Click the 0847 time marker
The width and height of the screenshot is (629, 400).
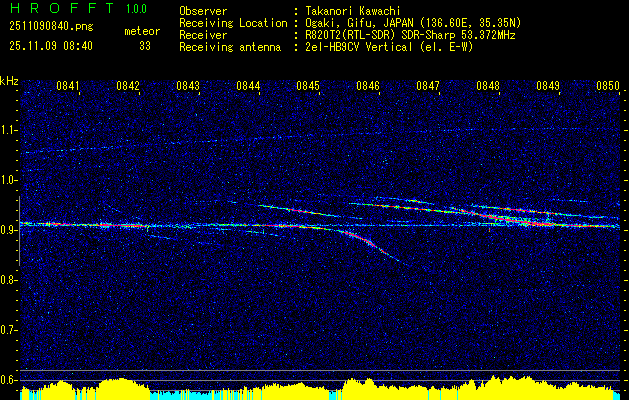[x=428, y=85]
